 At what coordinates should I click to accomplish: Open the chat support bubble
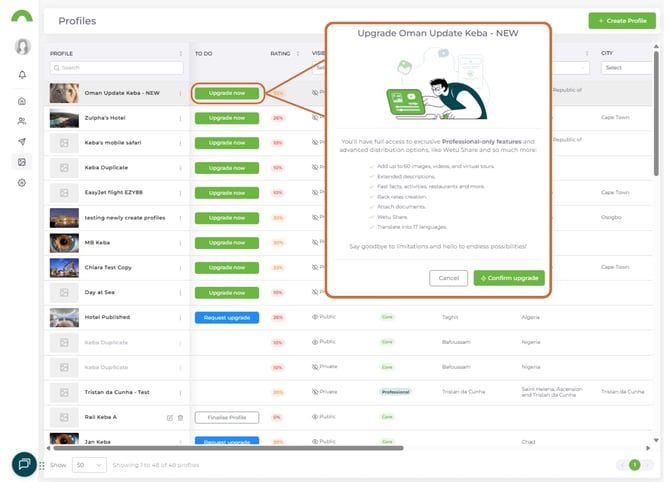[24, 464]
